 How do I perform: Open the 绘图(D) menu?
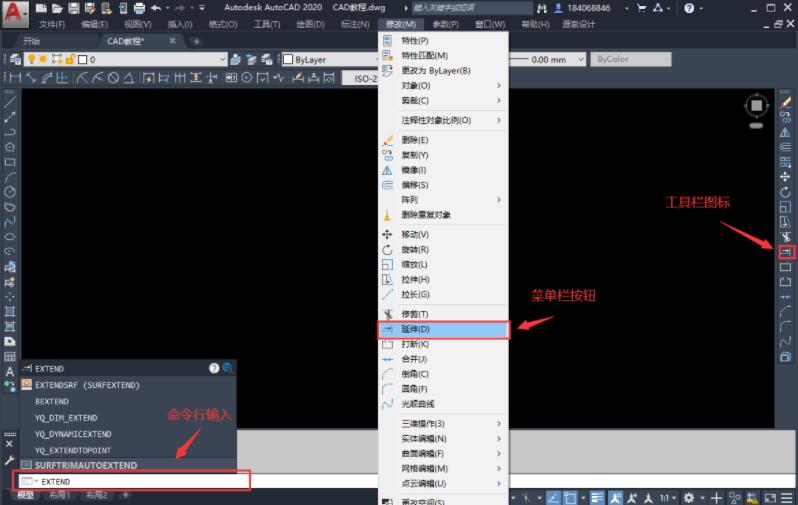pyautogui.click(x=310, y=24)
